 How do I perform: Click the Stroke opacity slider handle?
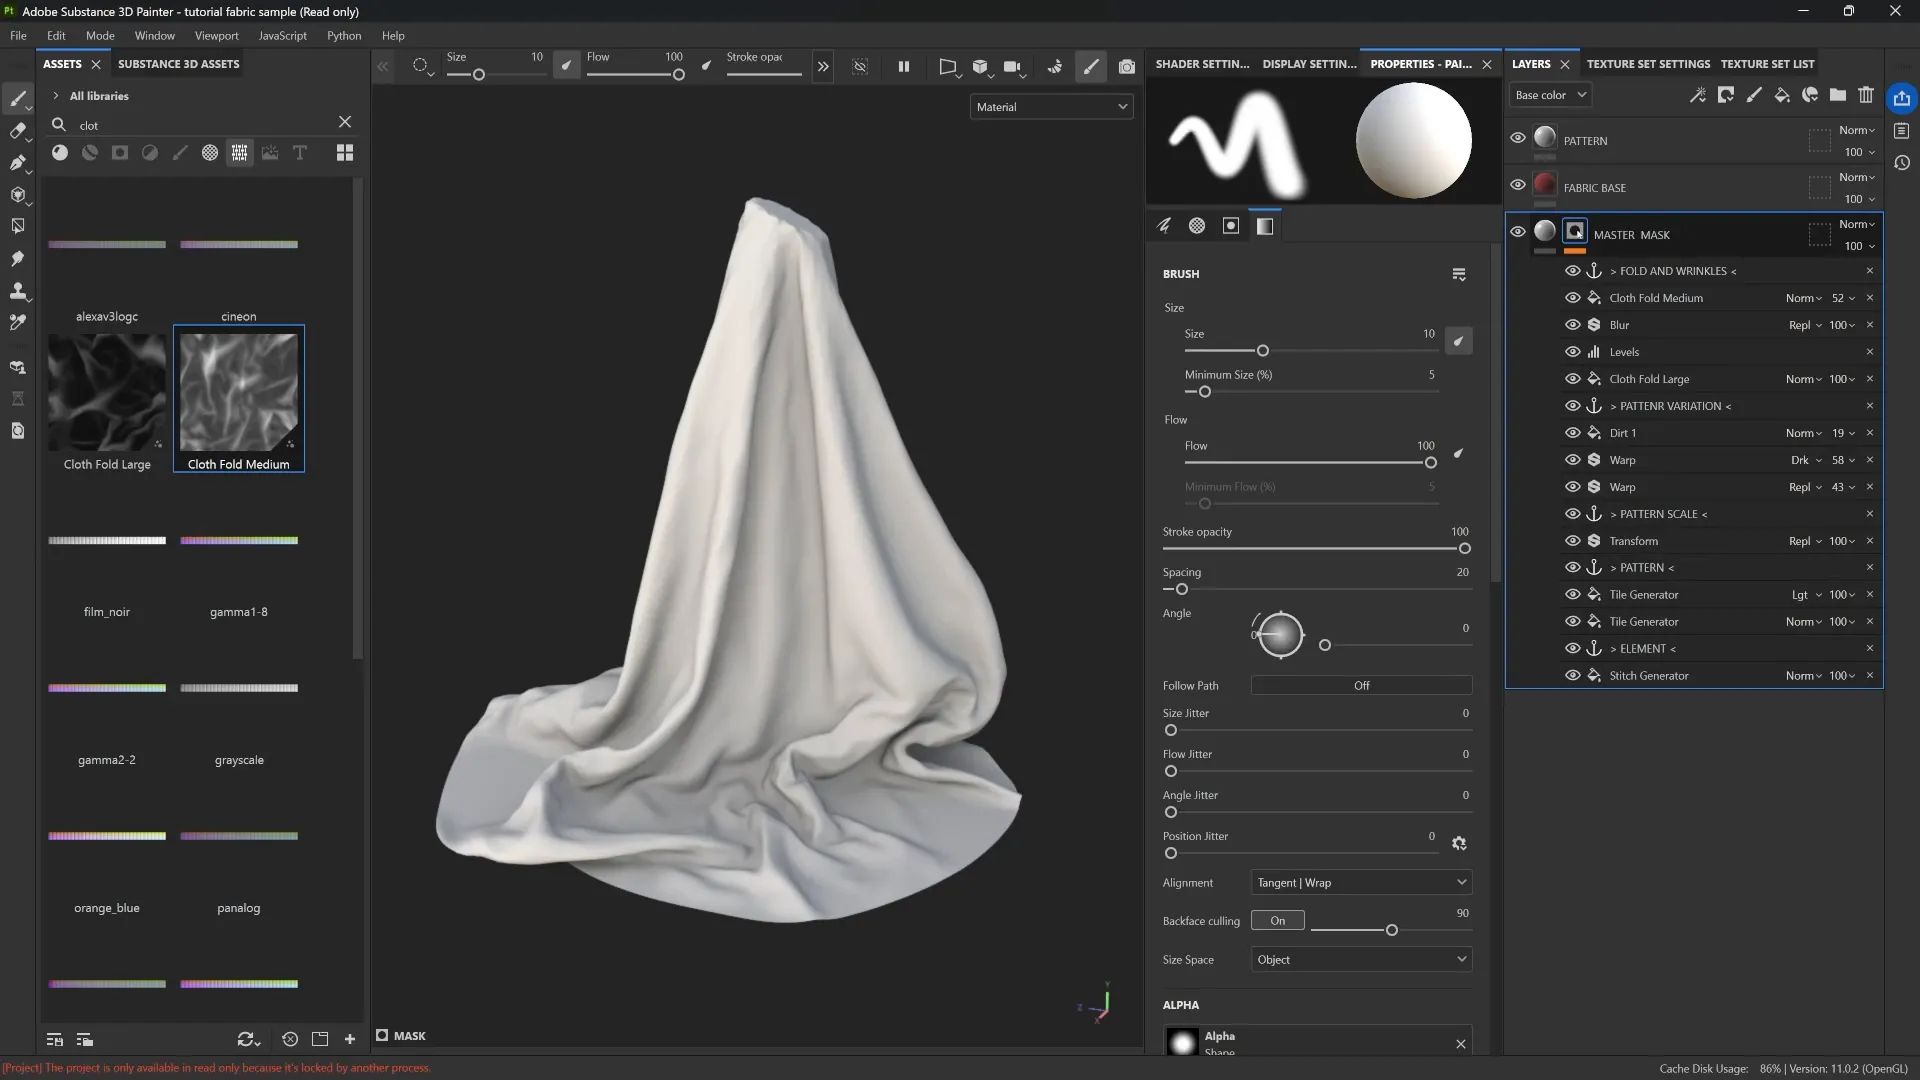[1465, 549]
